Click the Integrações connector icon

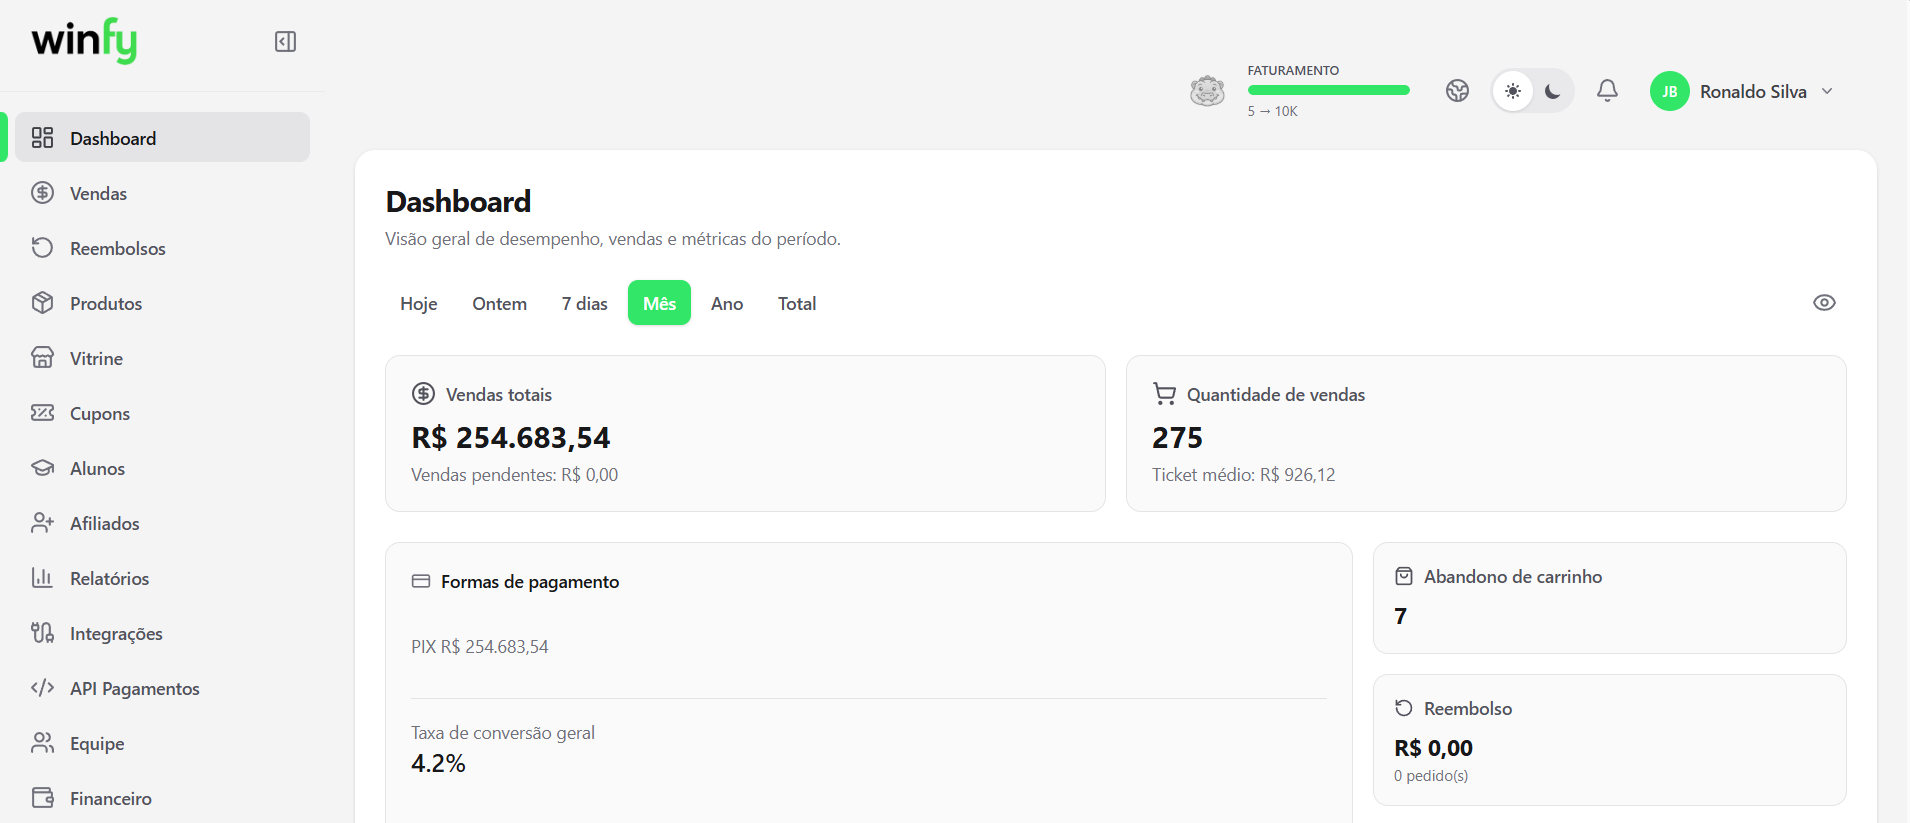(x=42, y=633)
